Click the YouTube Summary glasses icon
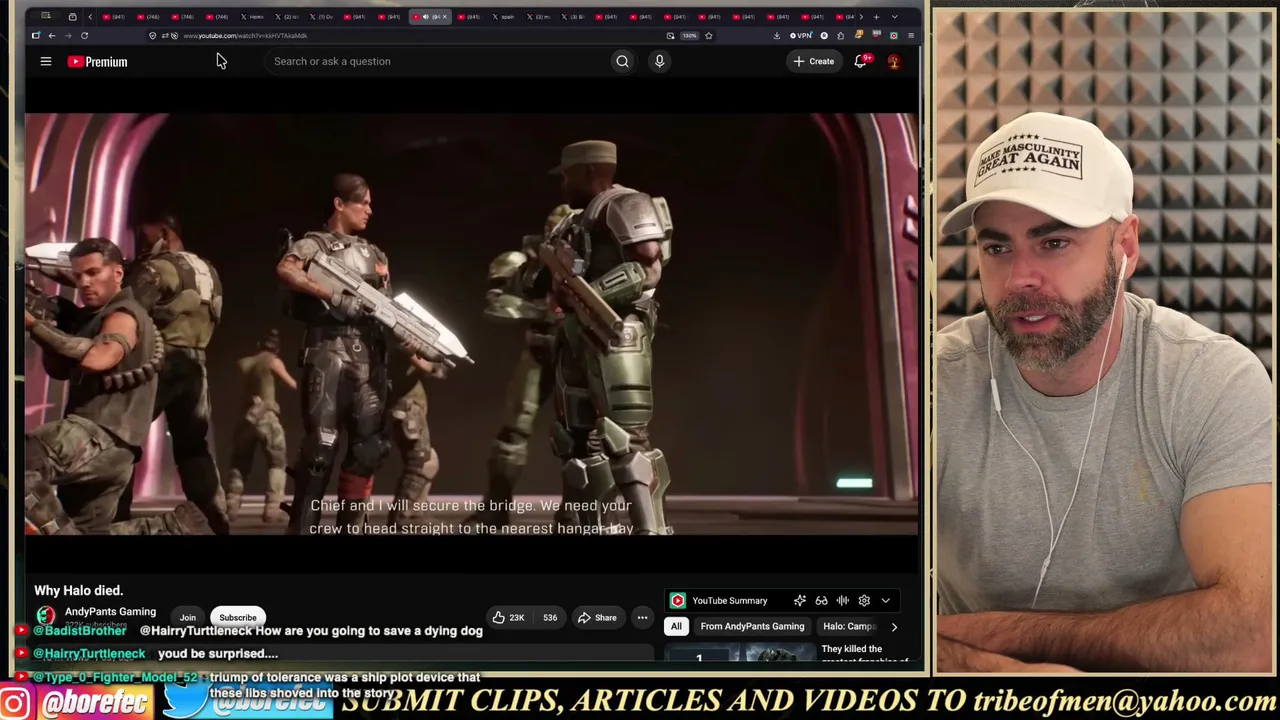Screen dimensions: 1280x720 [821, 601]
